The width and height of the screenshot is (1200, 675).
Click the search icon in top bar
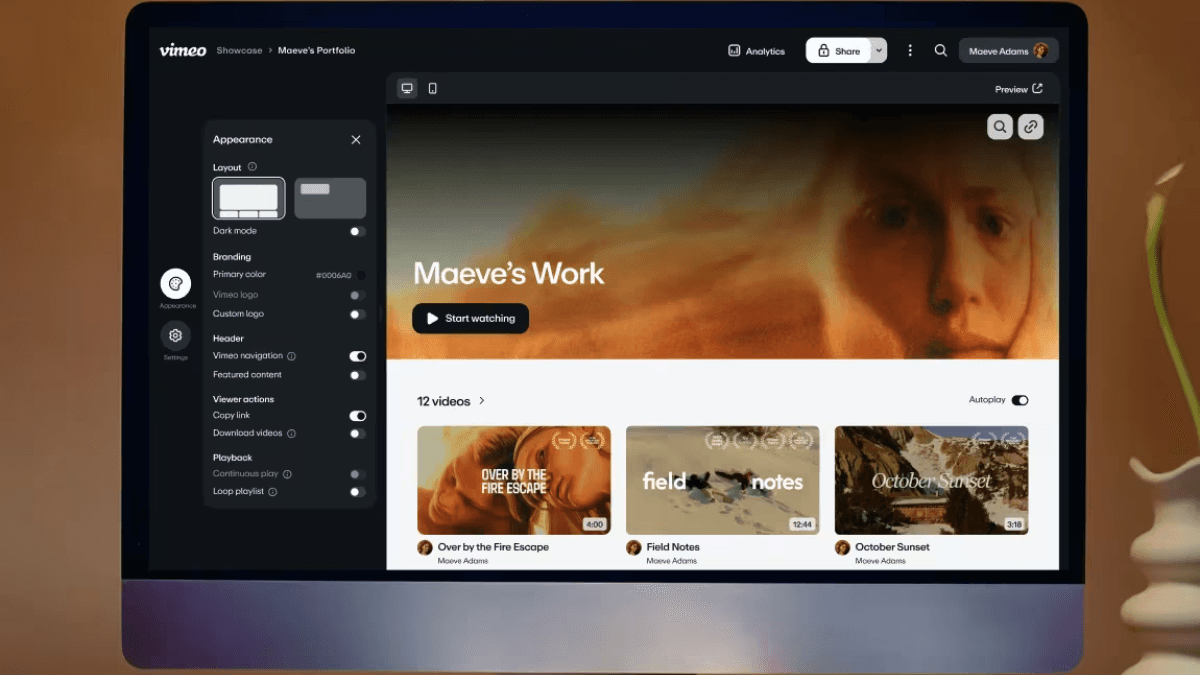(941, 51)
